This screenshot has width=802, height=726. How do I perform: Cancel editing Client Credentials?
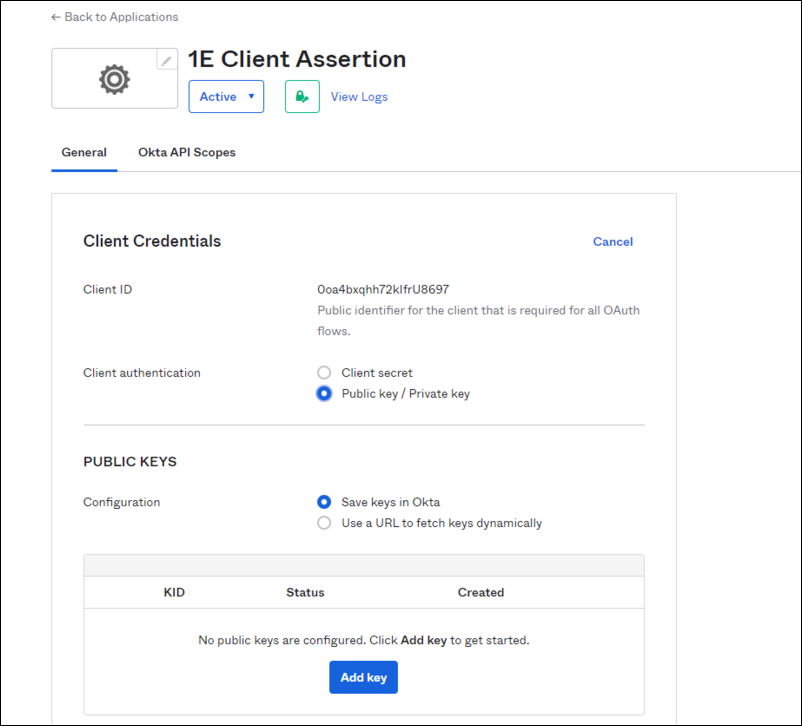[x=612, y=242]
